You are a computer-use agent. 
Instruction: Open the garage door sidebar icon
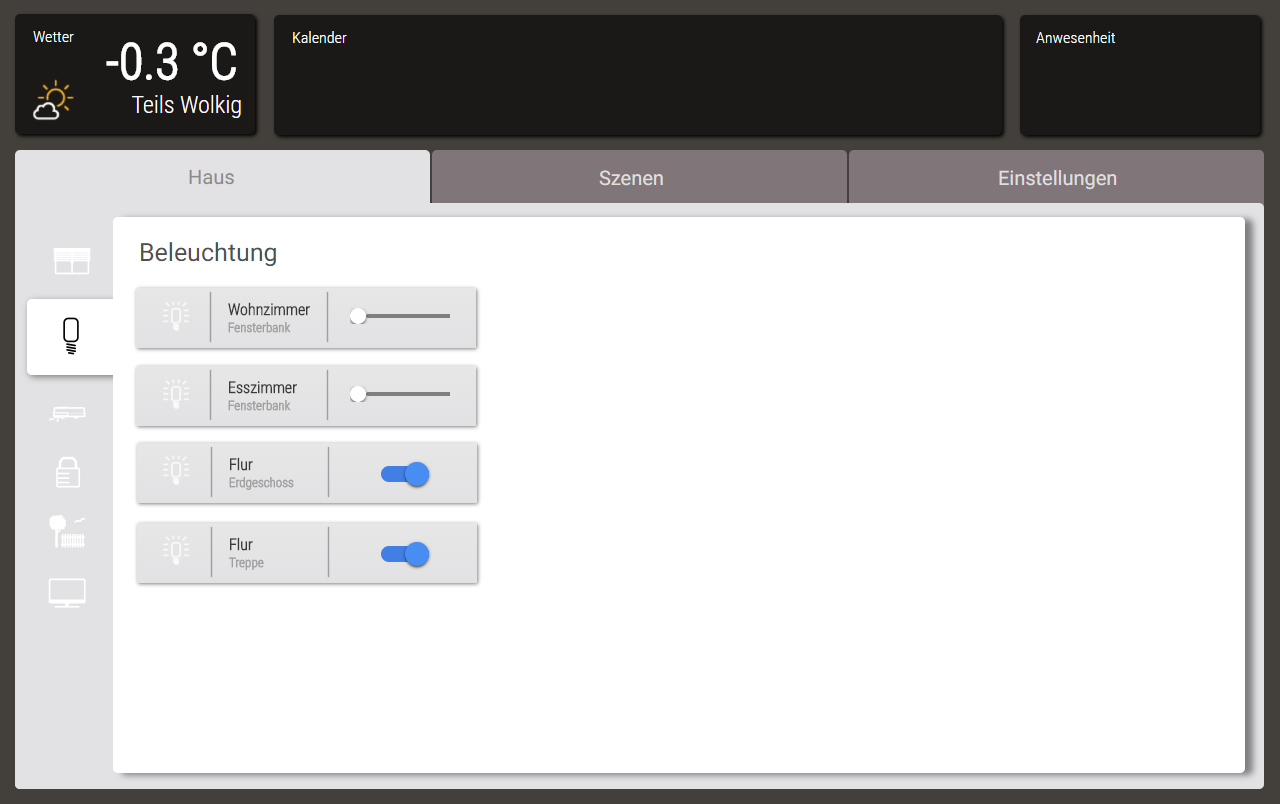tap(68, 413)
